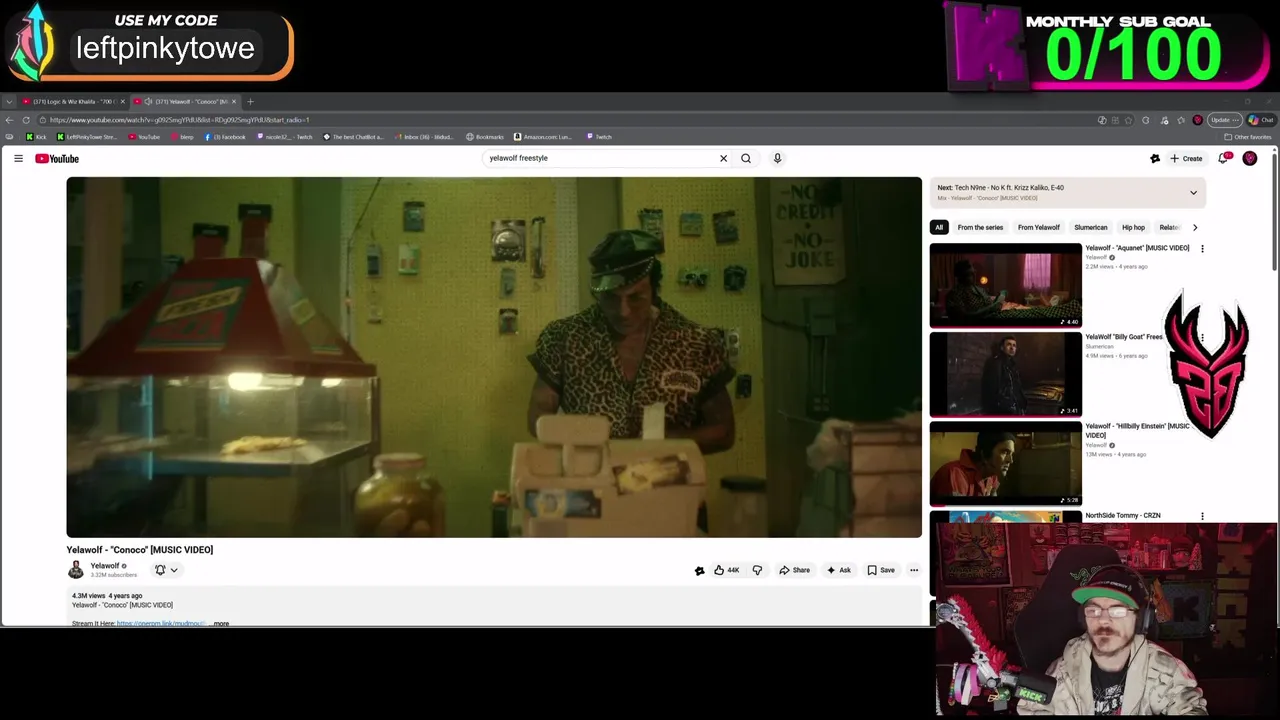Clear the search box with the X icon

click(x=723, y=158)
